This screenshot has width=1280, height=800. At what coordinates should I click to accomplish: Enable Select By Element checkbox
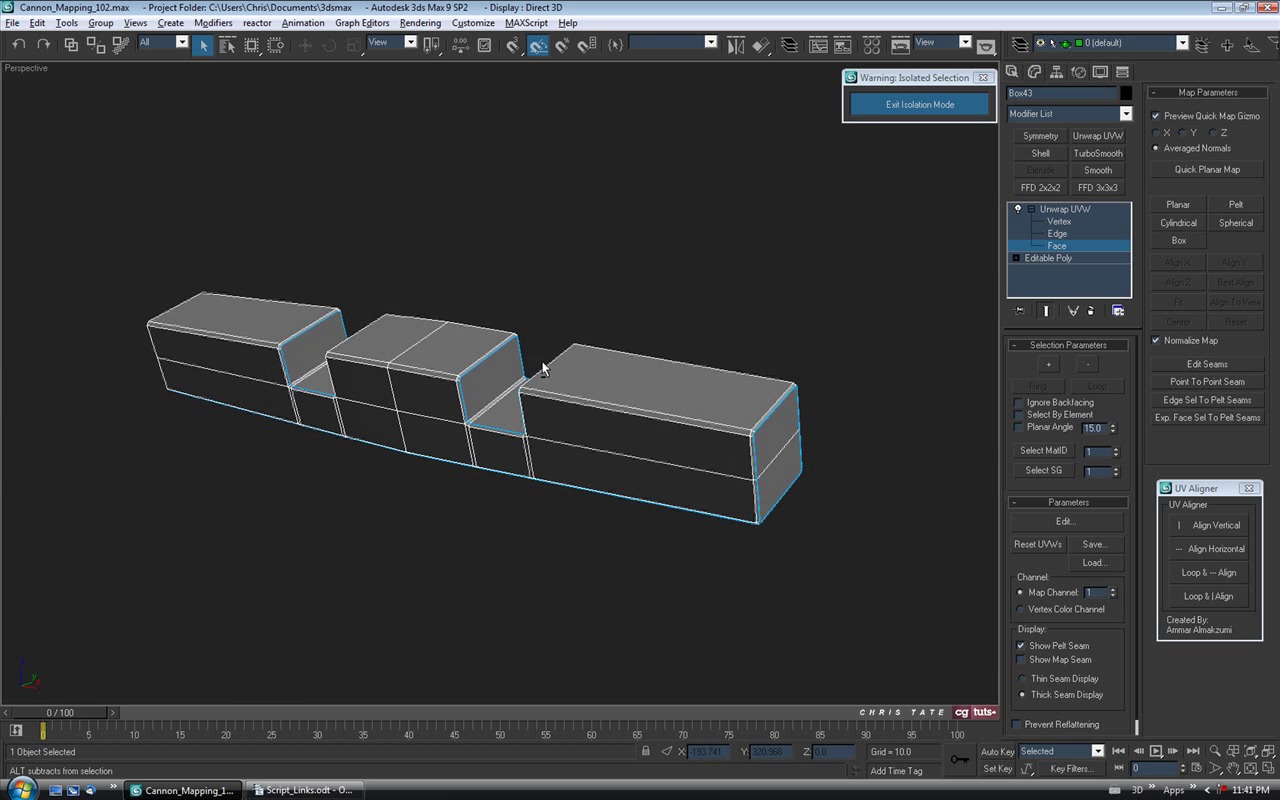tap(1018, 414)
